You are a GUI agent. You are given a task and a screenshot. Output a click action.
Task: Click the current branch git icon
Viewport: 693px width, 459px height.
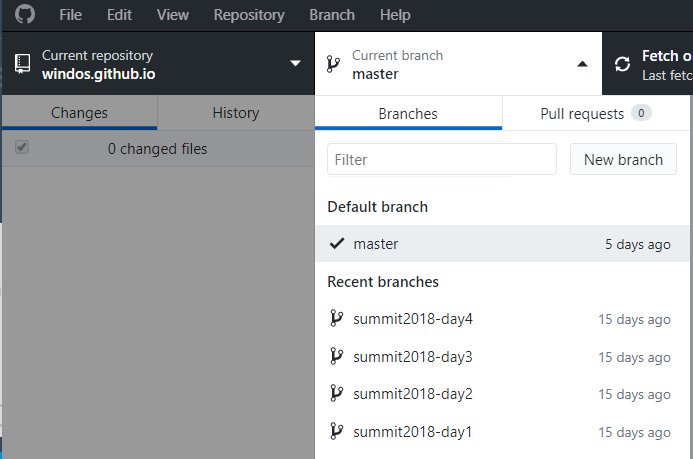click(x=333, y=64)
